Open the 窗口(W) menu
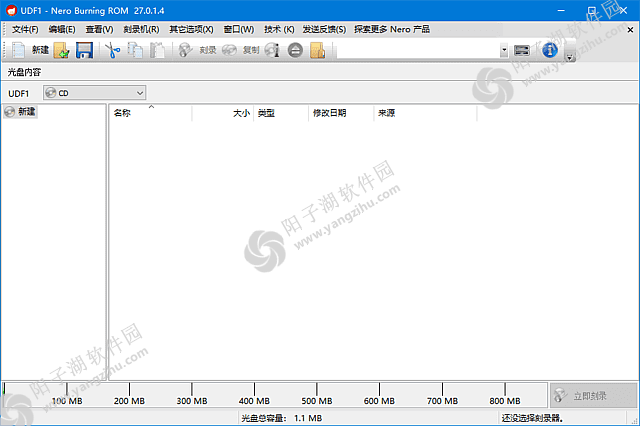This screenshot has height=426, width=640. tap(239, 29)
